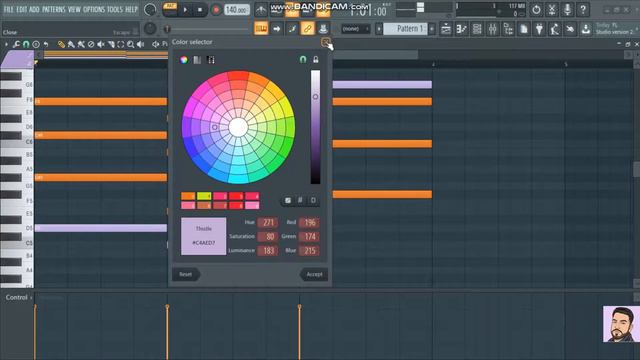Pick the yellow-green preset swatch
Viewport: 640px width, 360px height.
click(204, 196)
